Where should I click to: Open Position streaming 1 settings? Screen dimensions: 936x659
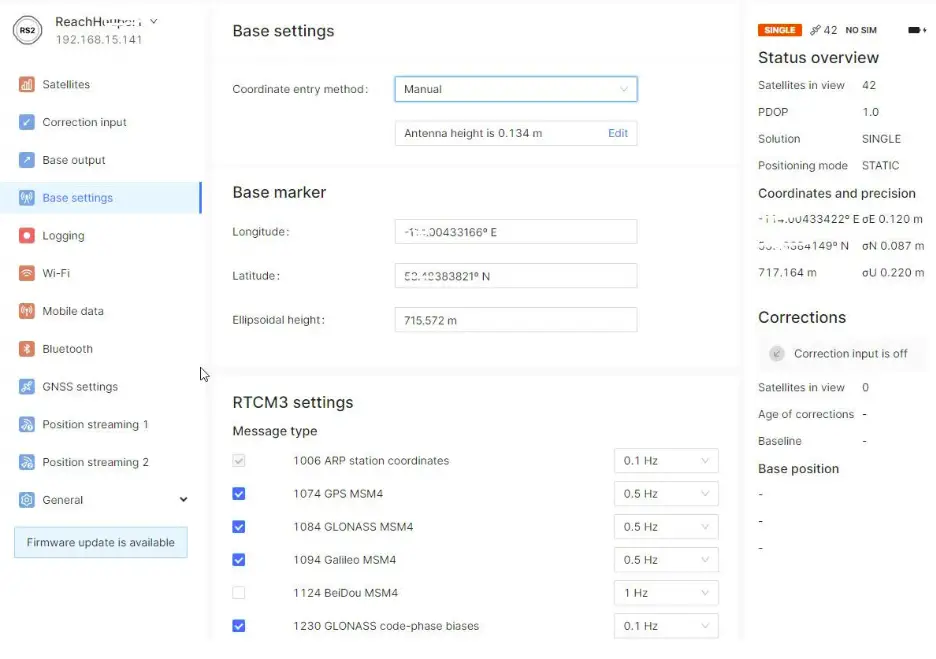(95, 424)
